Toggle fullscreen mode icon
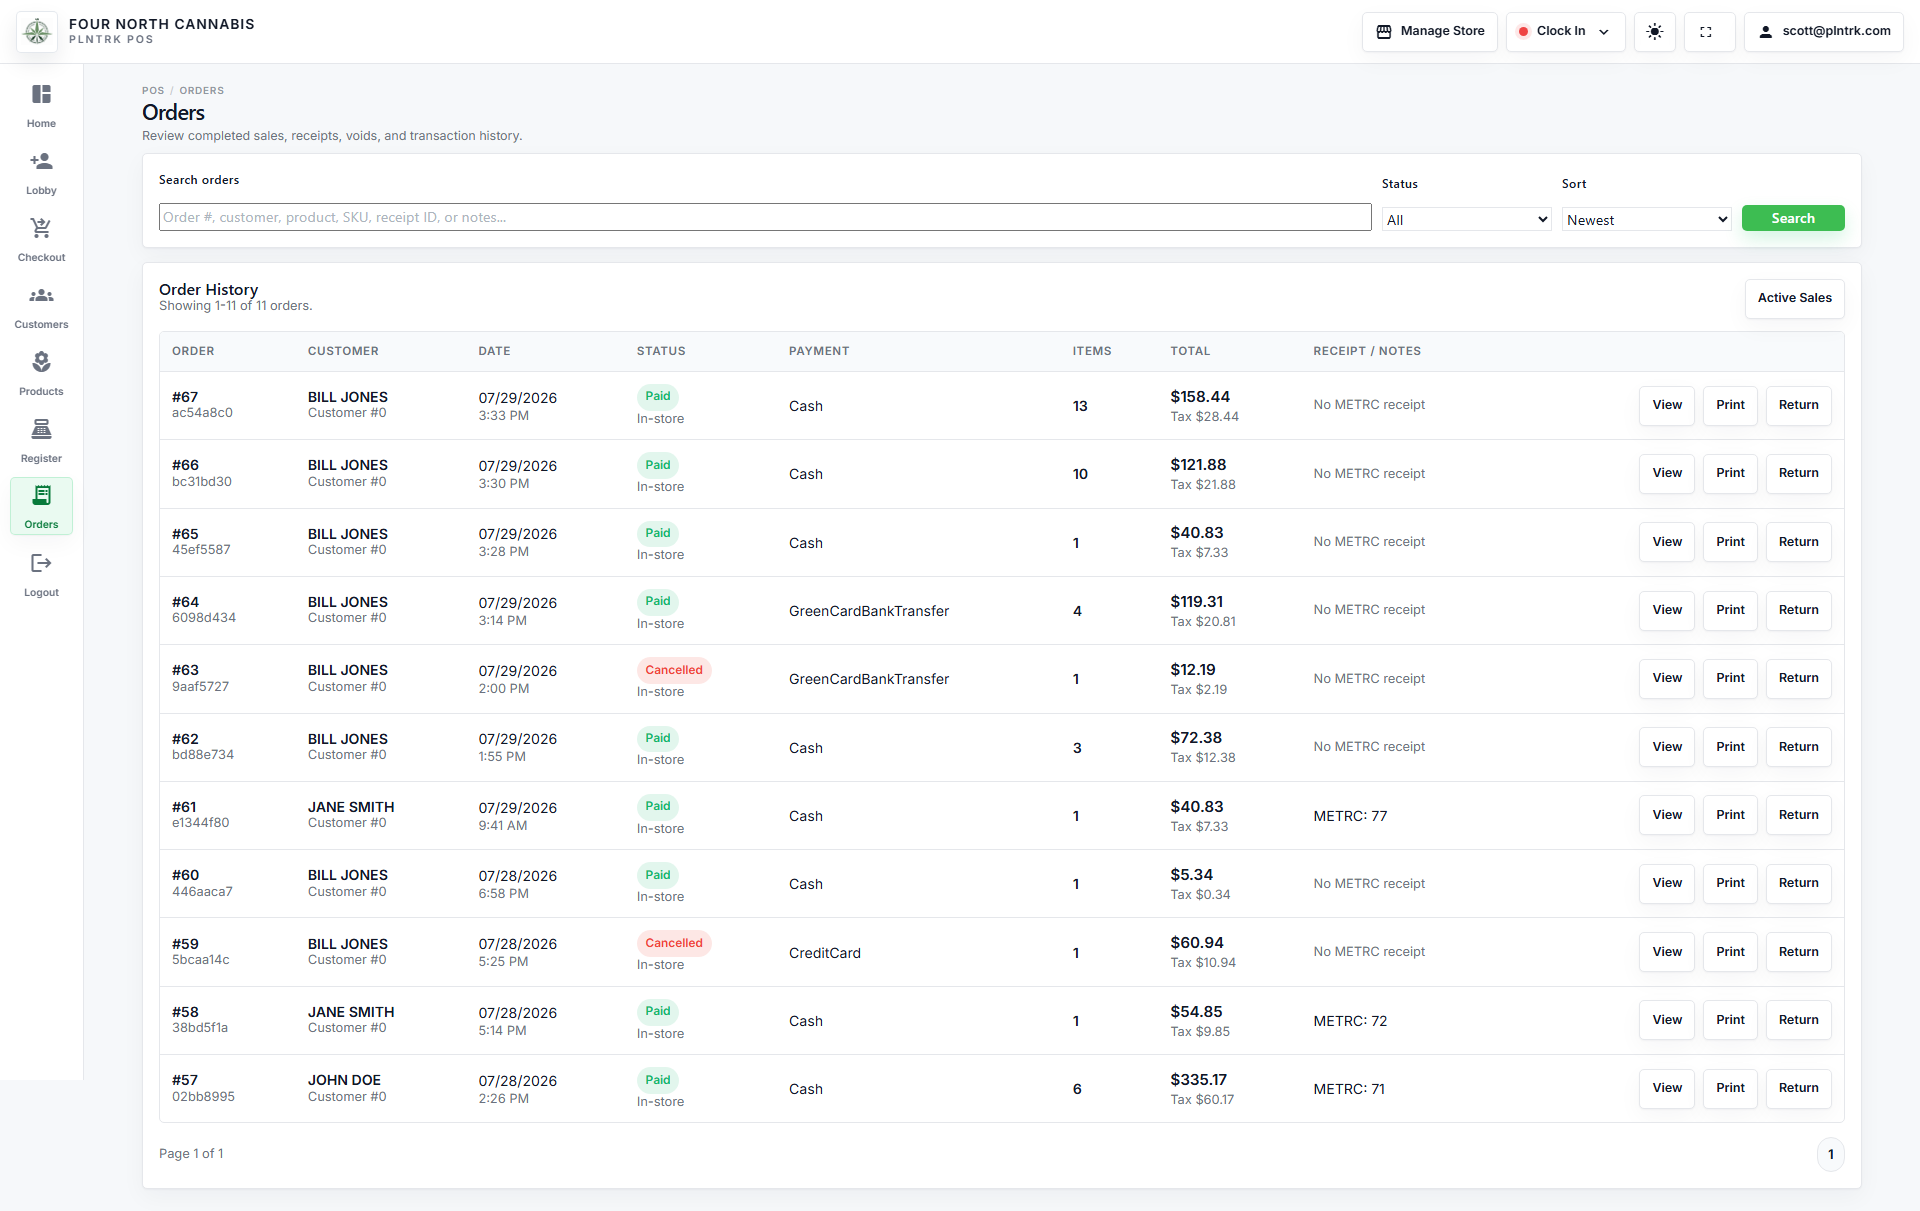This screenshot has width=1920, height=1211. (x=1706, y=32)
